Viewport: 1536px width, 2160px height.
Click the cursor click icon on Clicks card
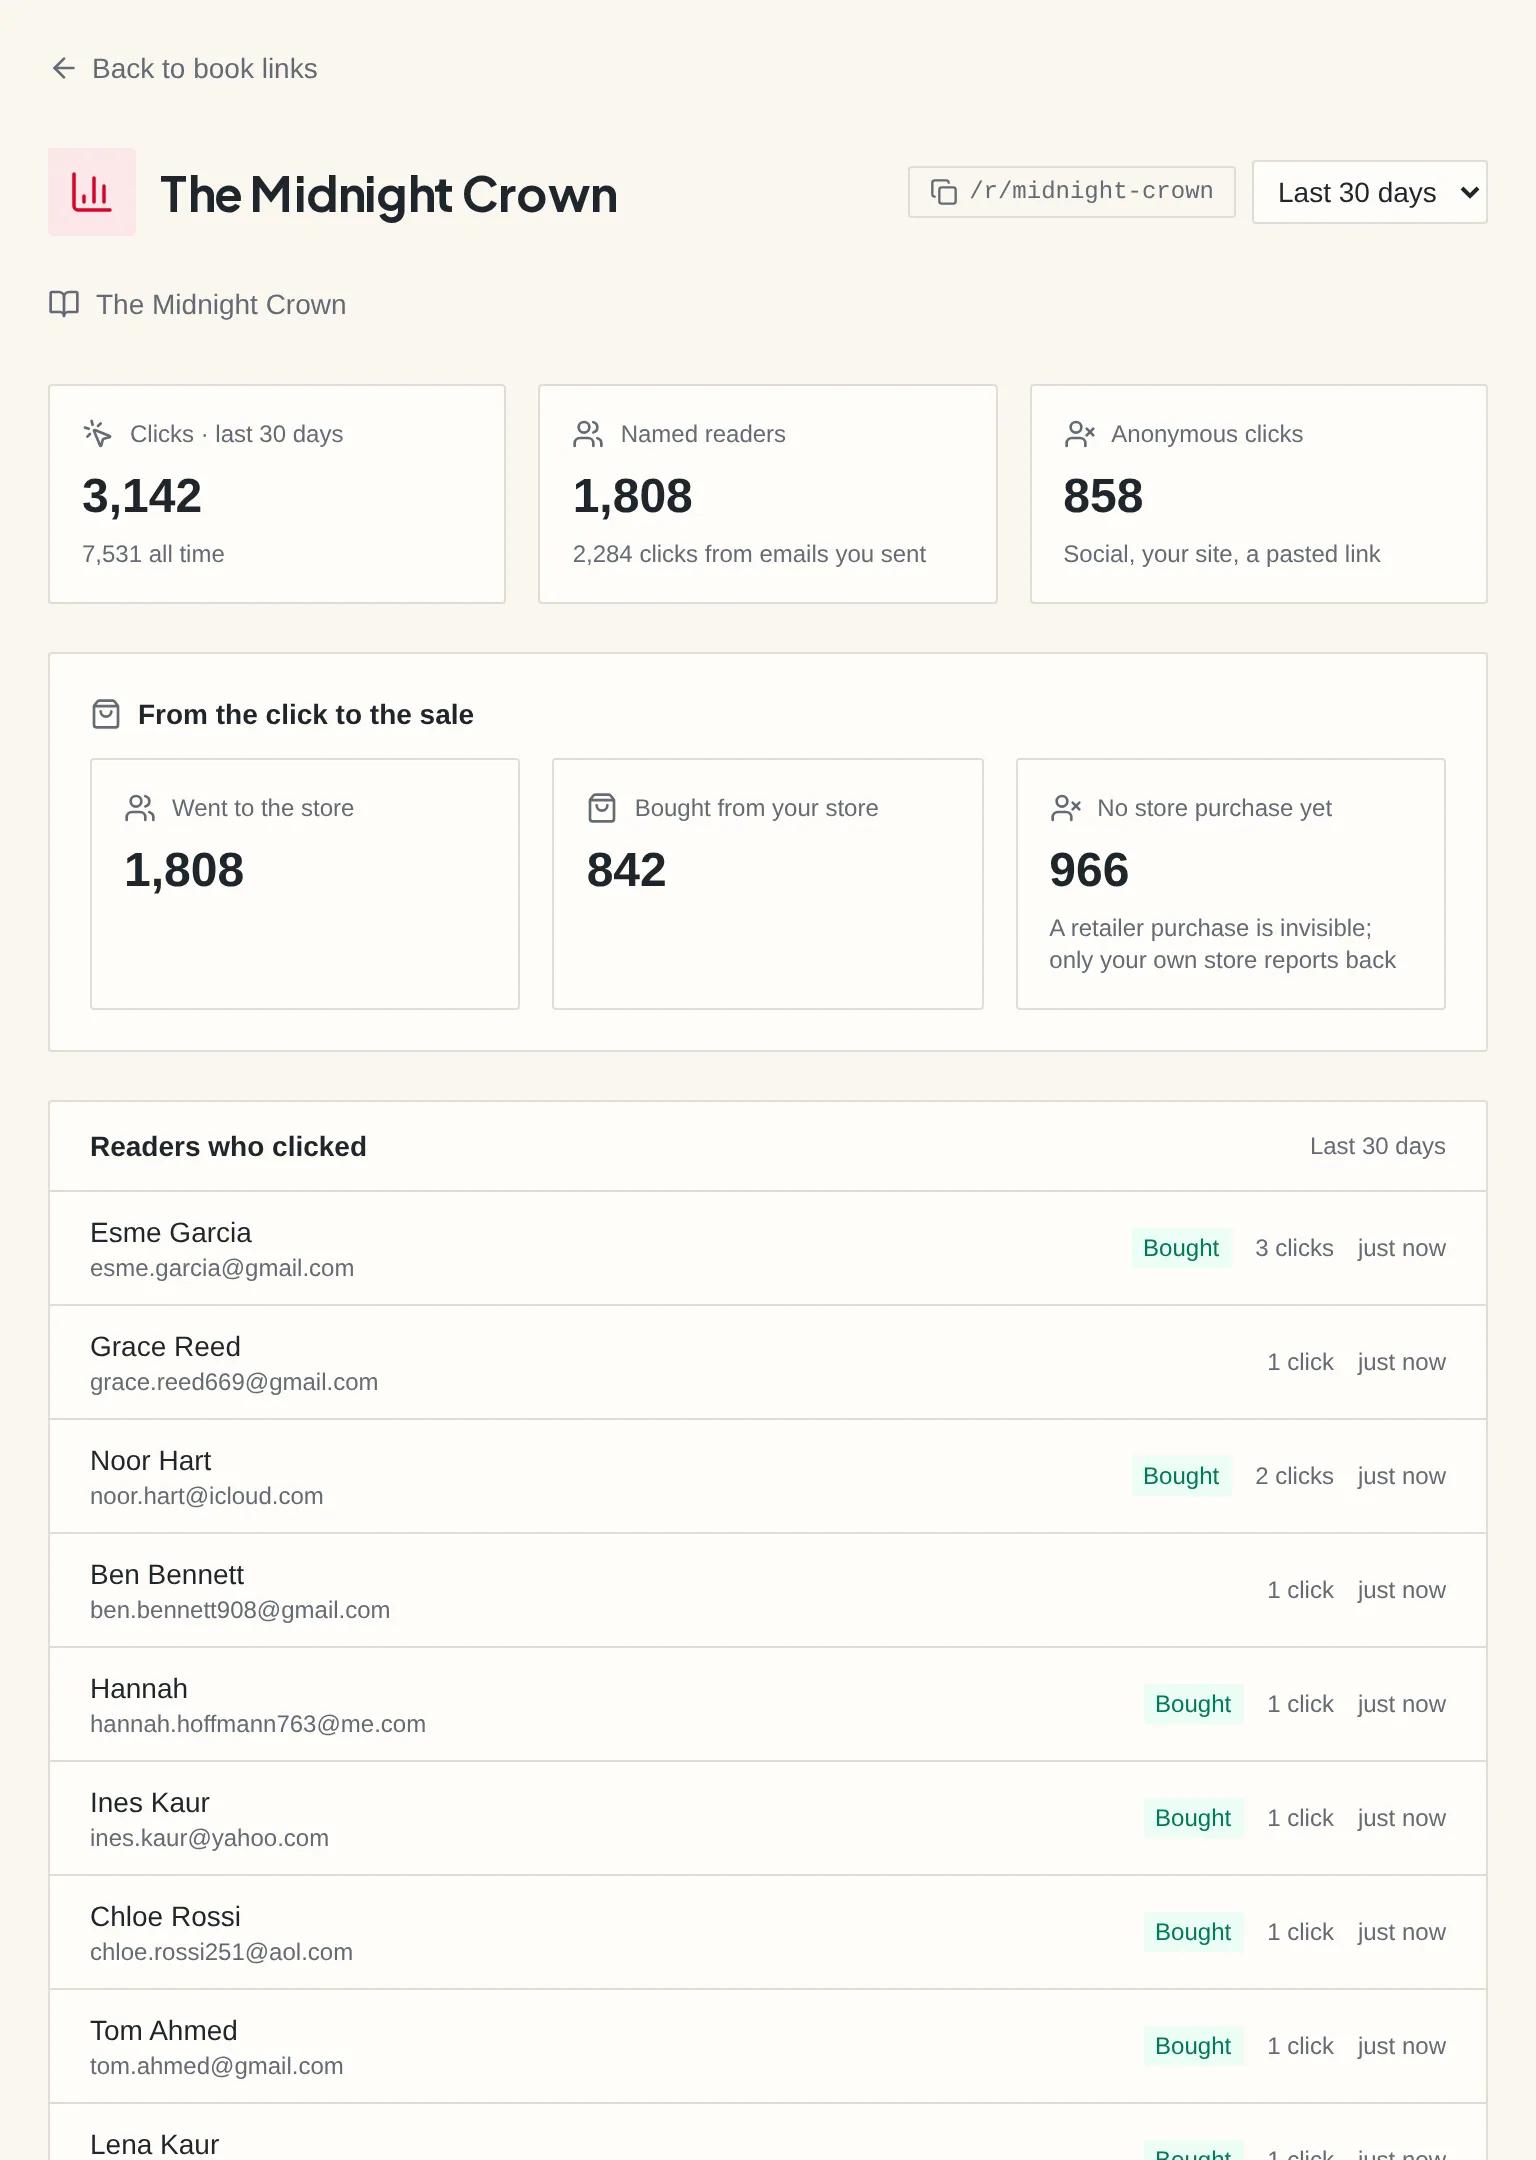tap(98, 434)
